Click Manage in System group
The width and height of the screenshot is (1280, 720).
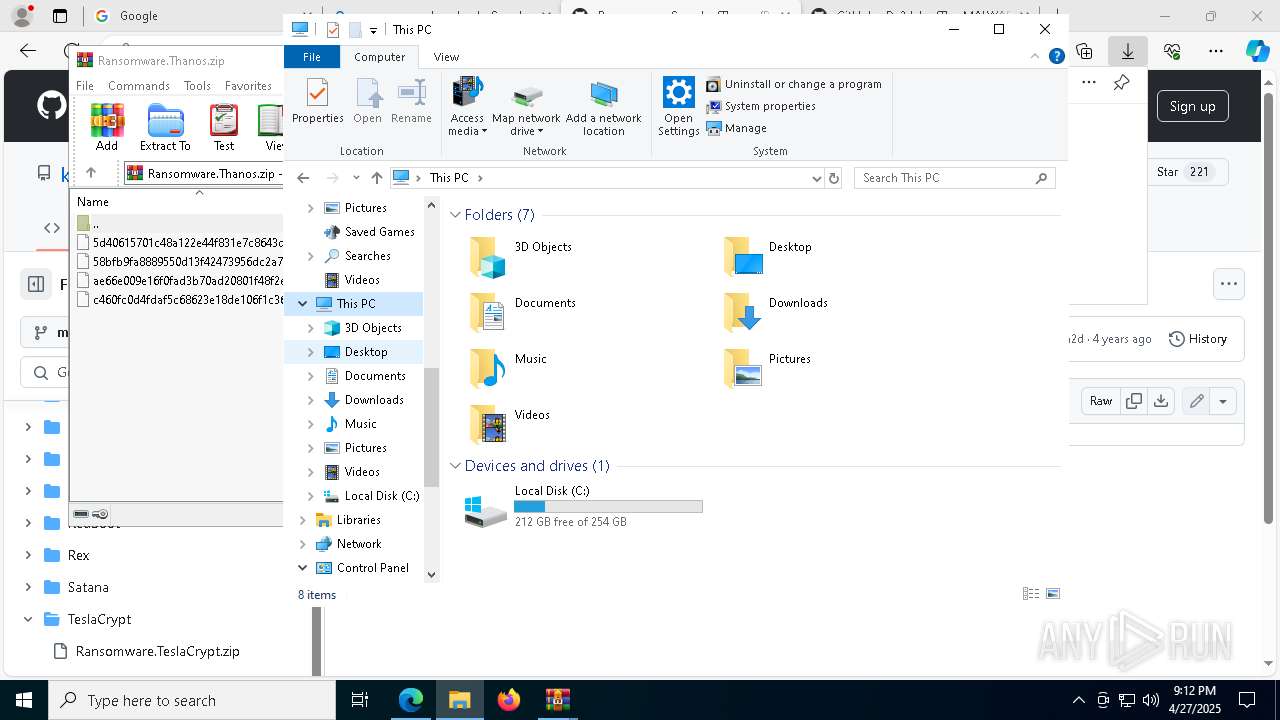[737, 128]
